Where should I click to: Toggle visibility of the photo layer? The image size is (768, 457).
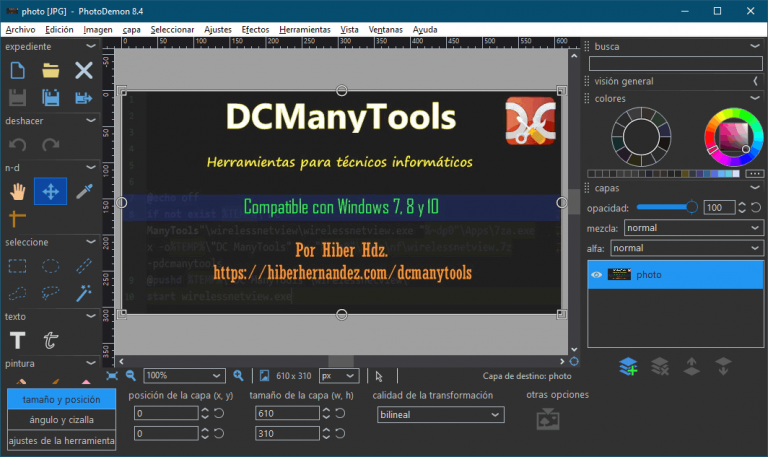(596, 275)
